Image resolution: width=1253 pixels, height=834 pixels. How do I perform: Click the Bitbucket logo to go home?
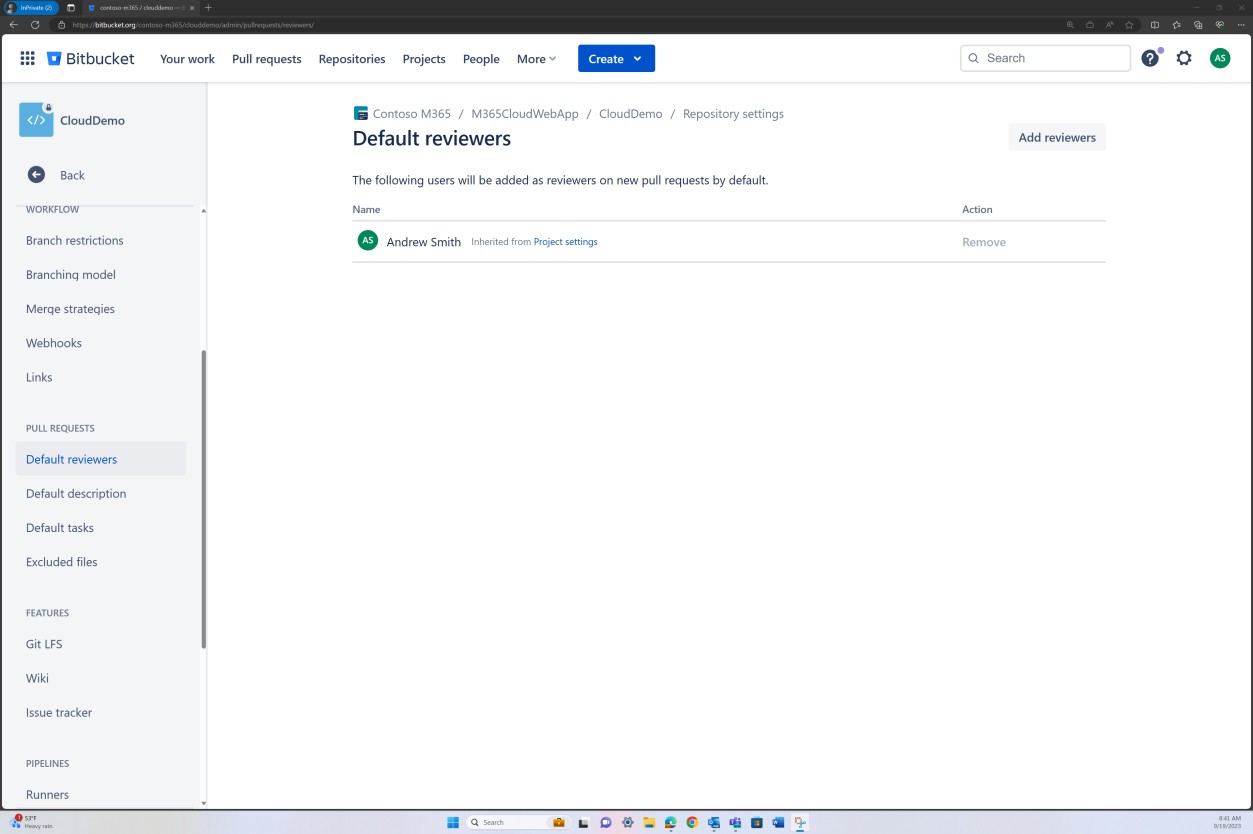tap(91, 58)
